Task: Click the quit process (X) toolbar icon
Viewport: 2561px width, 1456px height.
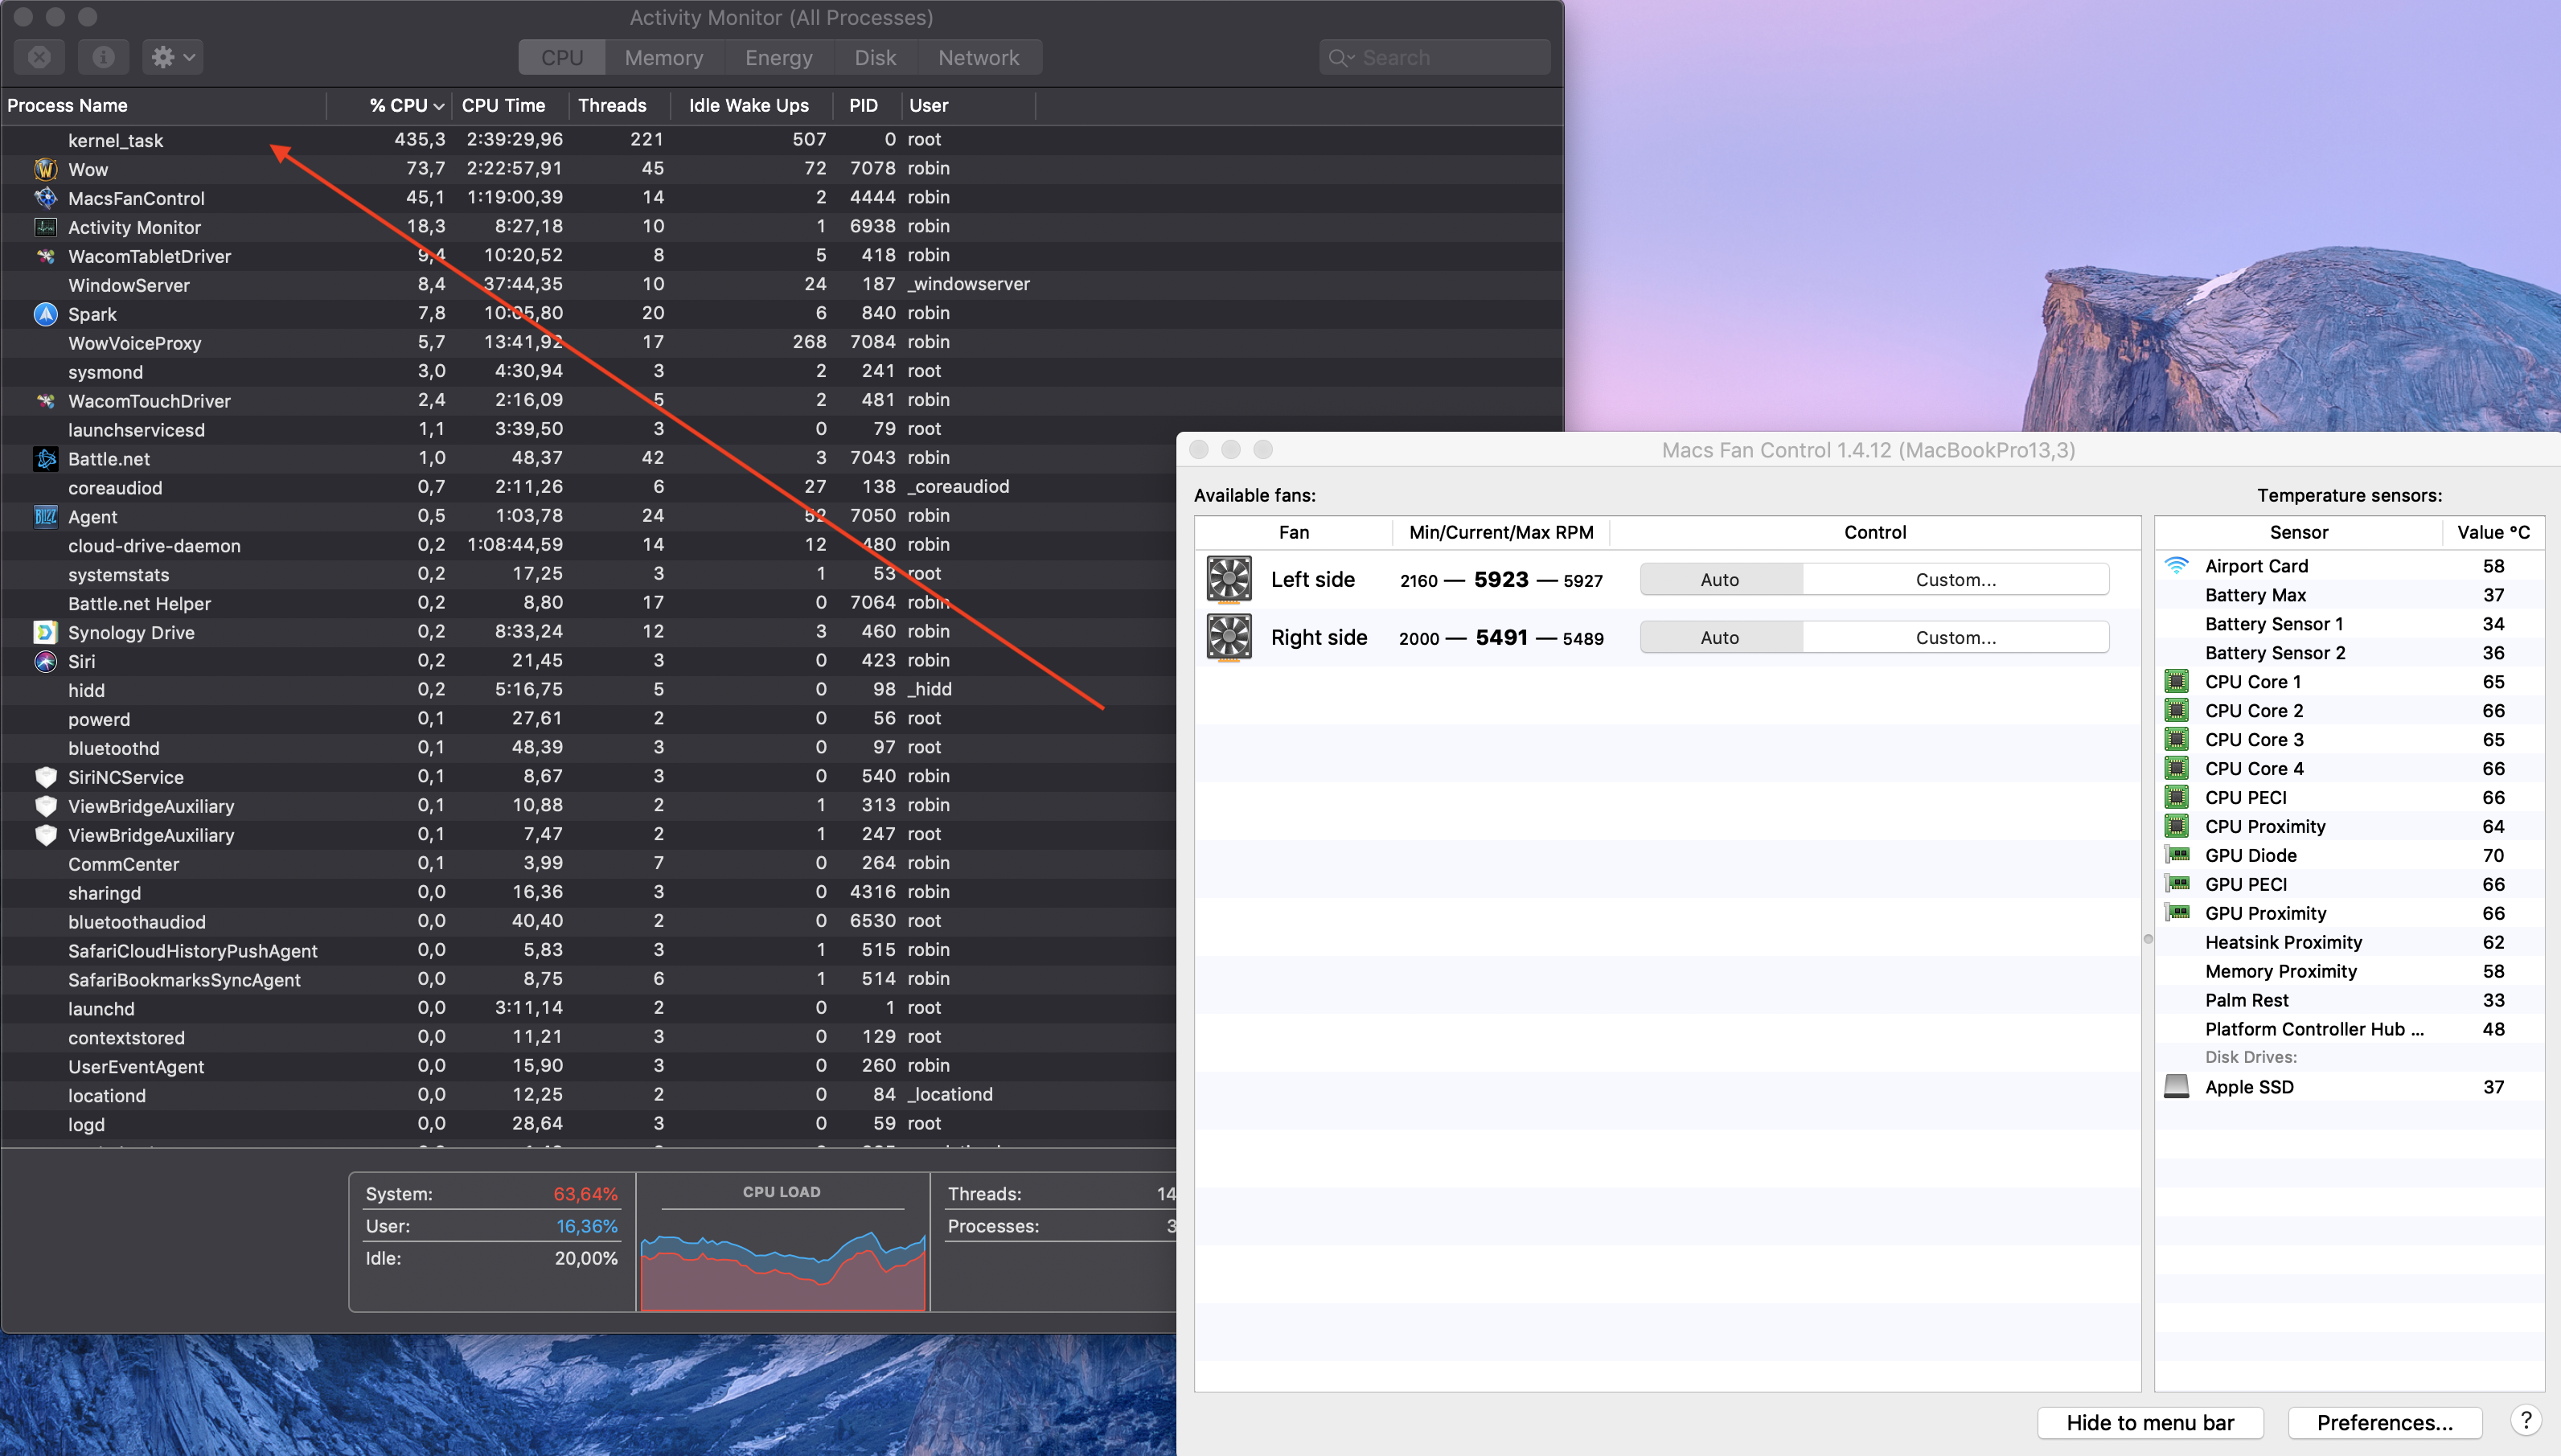Action: click(x=39, y=57)
